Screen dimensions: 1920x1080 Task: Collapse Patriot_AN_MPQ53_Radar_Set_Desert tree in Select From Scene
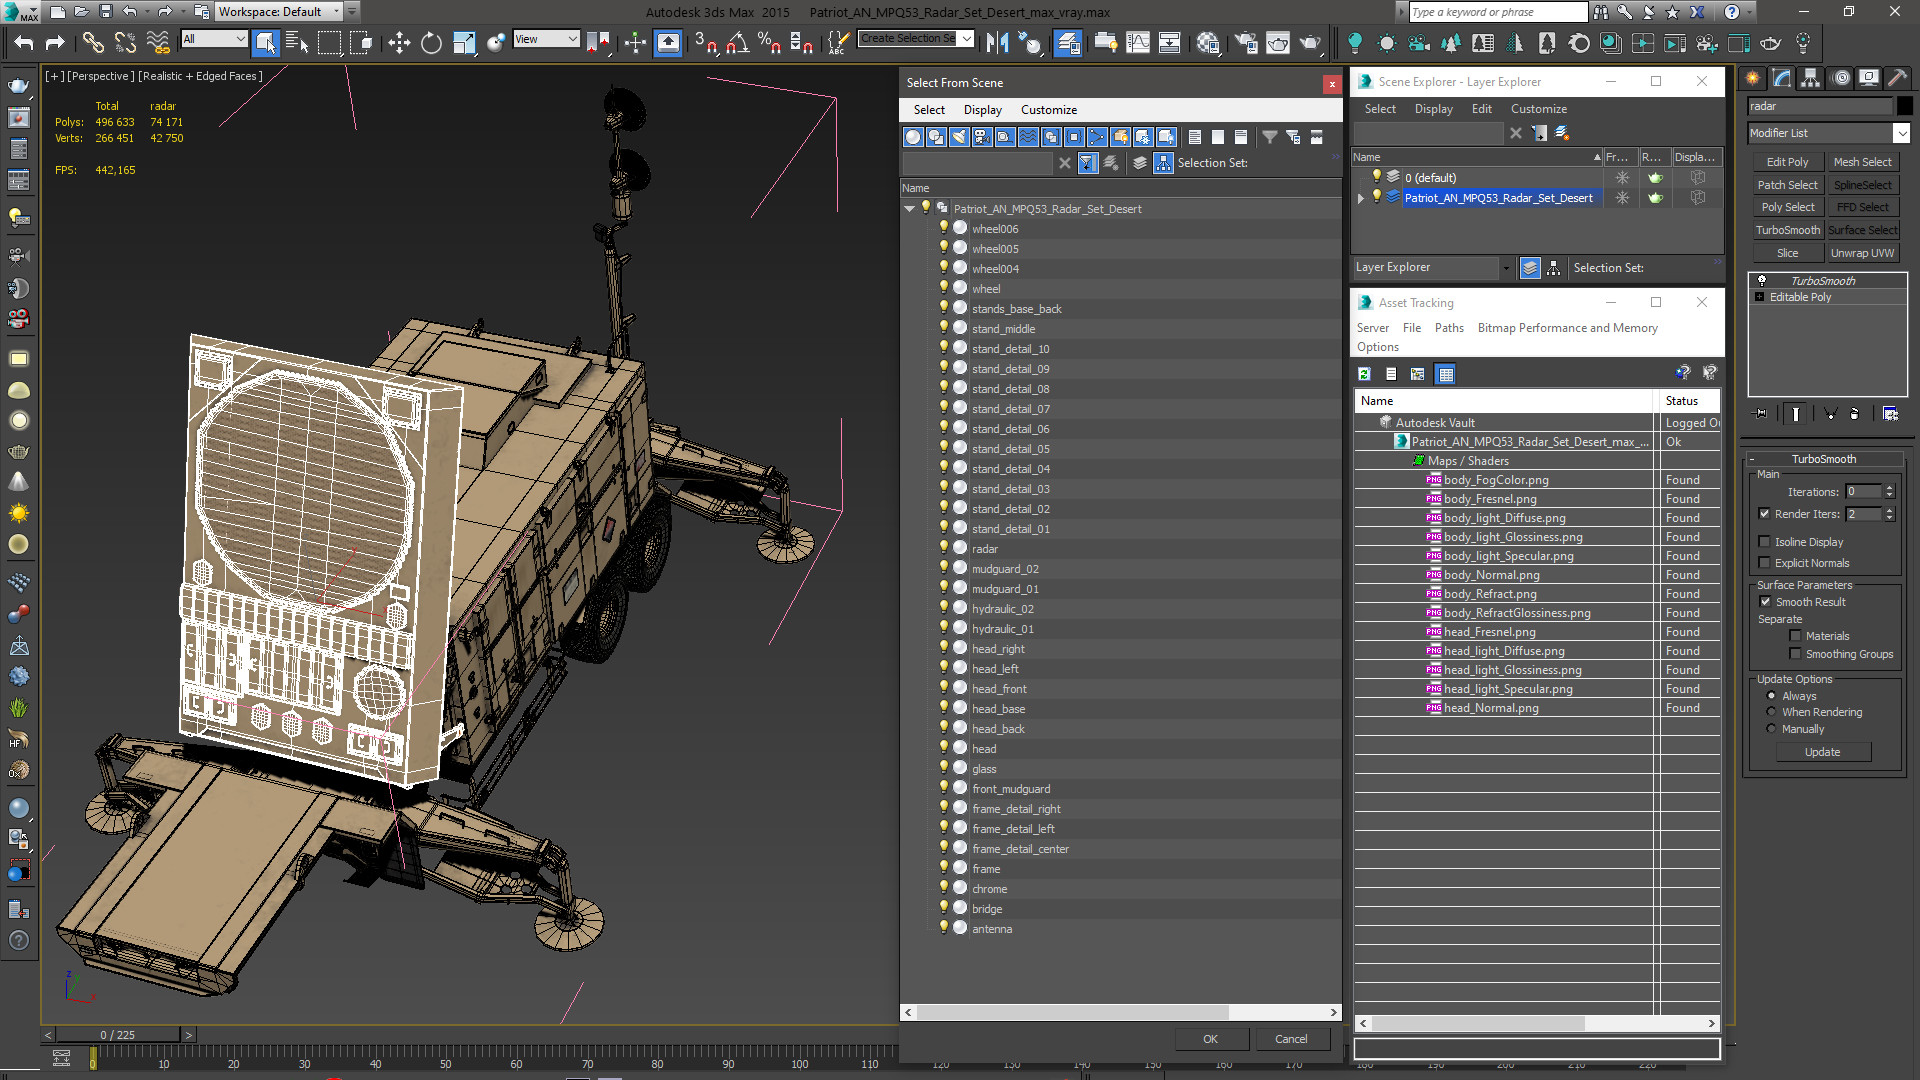909,209
